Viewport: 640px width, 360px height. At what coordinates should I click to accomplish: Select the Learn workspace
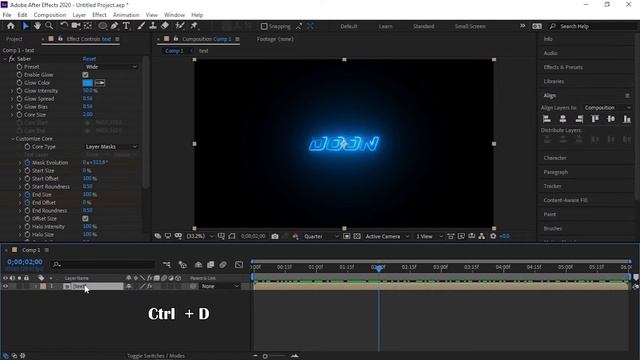385,26
